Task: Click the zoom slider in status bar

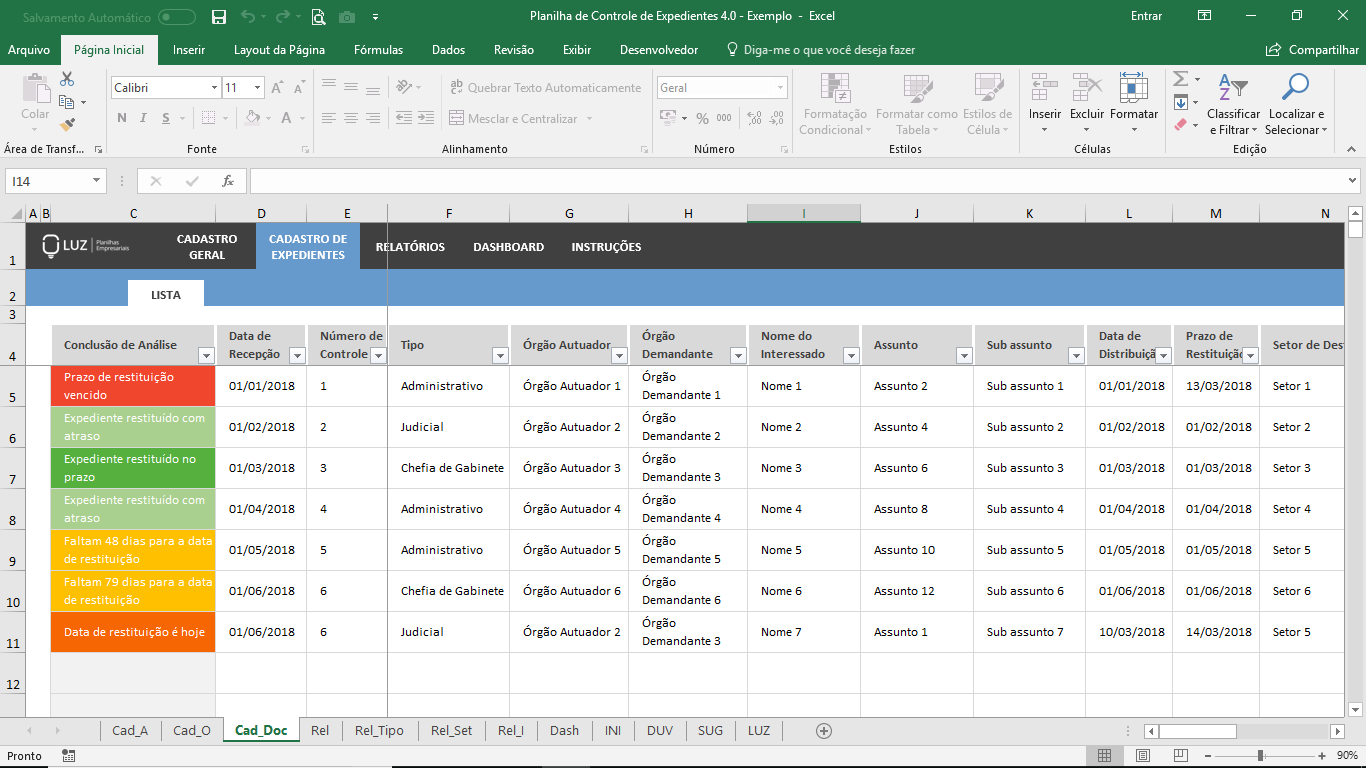Action: coord(1260,756)
